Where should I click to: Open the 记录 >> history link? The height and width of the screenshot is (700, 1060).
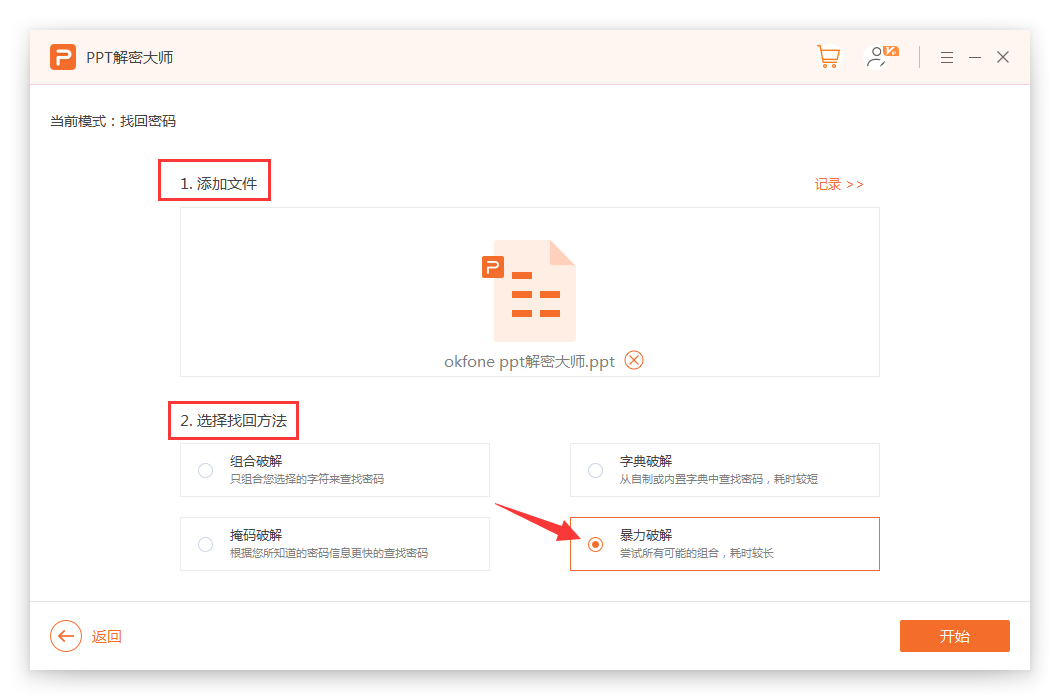838,184
